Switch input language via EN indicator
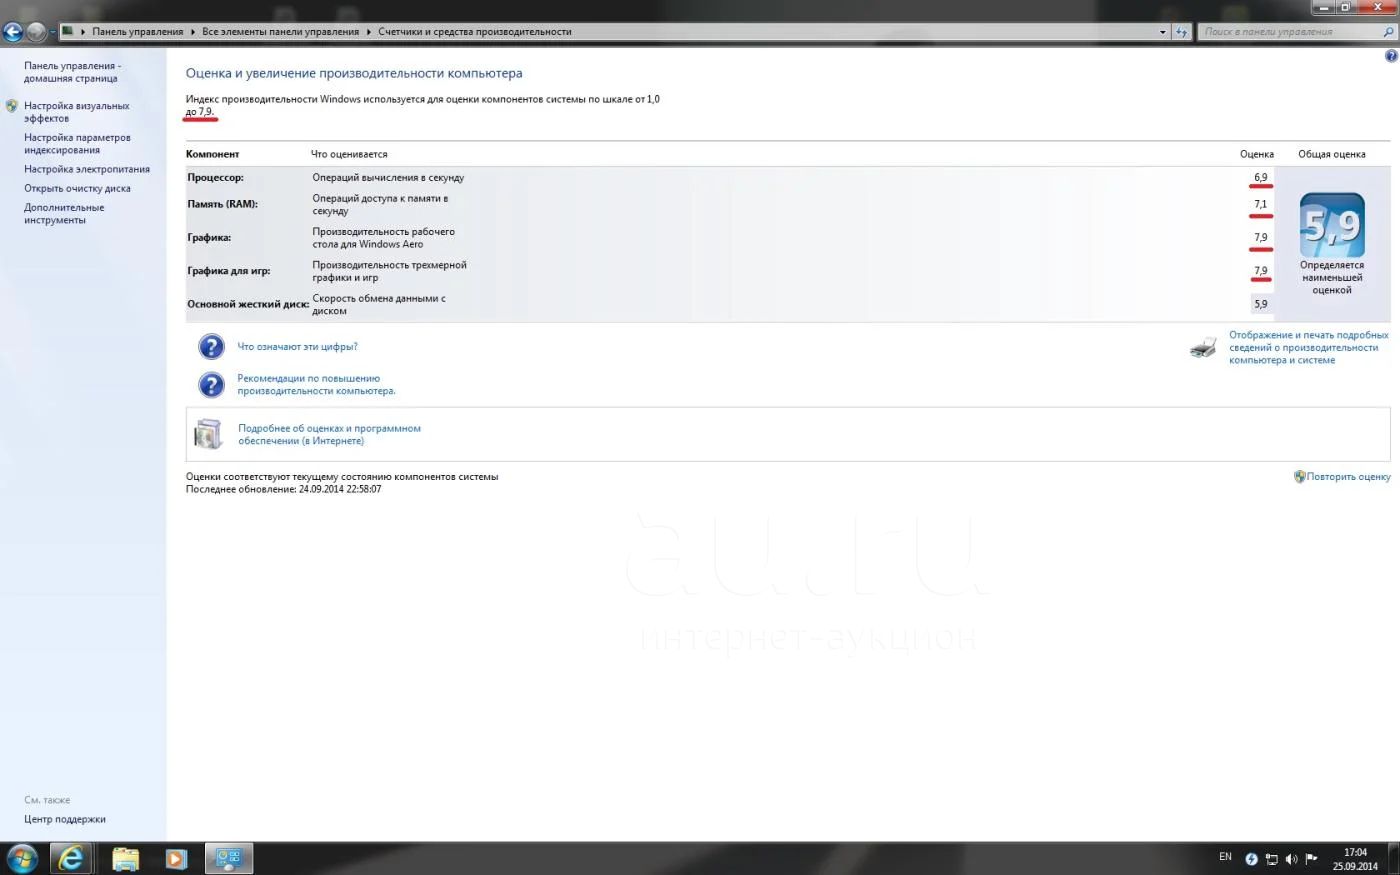 1225,857
